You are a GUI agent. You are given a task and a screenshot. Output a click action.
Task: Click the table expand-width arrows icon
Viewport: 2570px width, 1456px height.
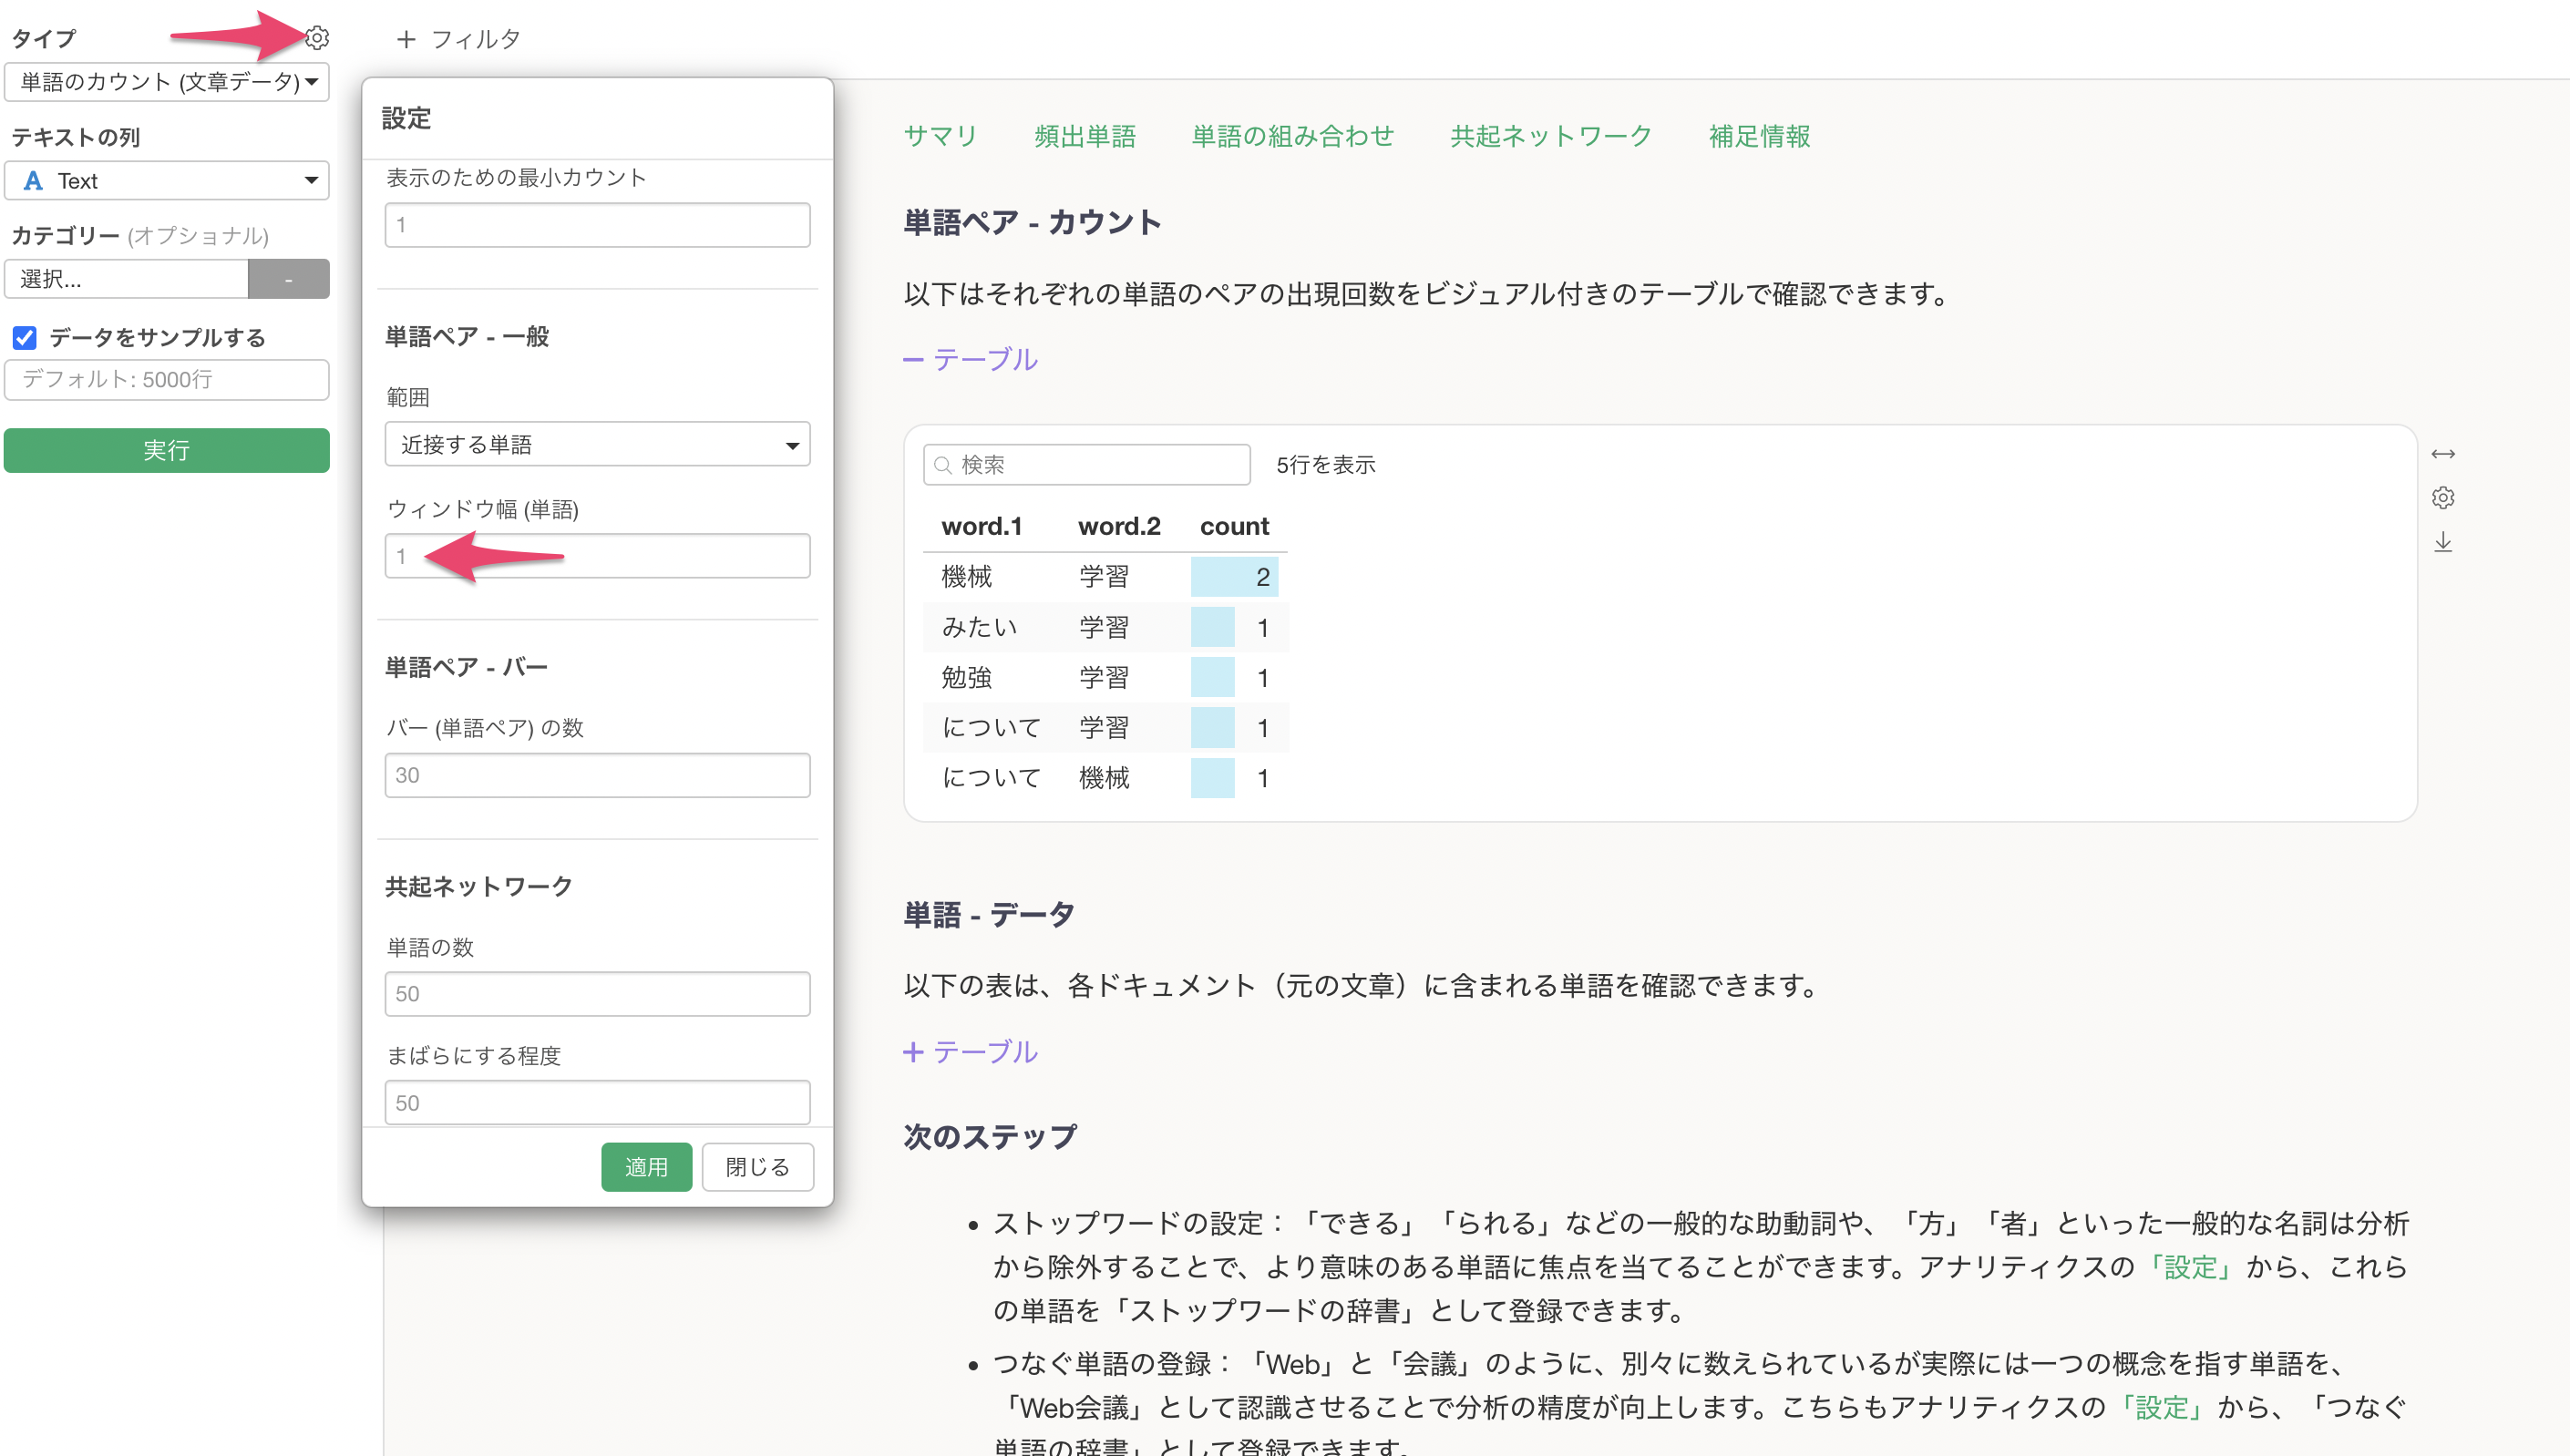(x=2442, y=454)
